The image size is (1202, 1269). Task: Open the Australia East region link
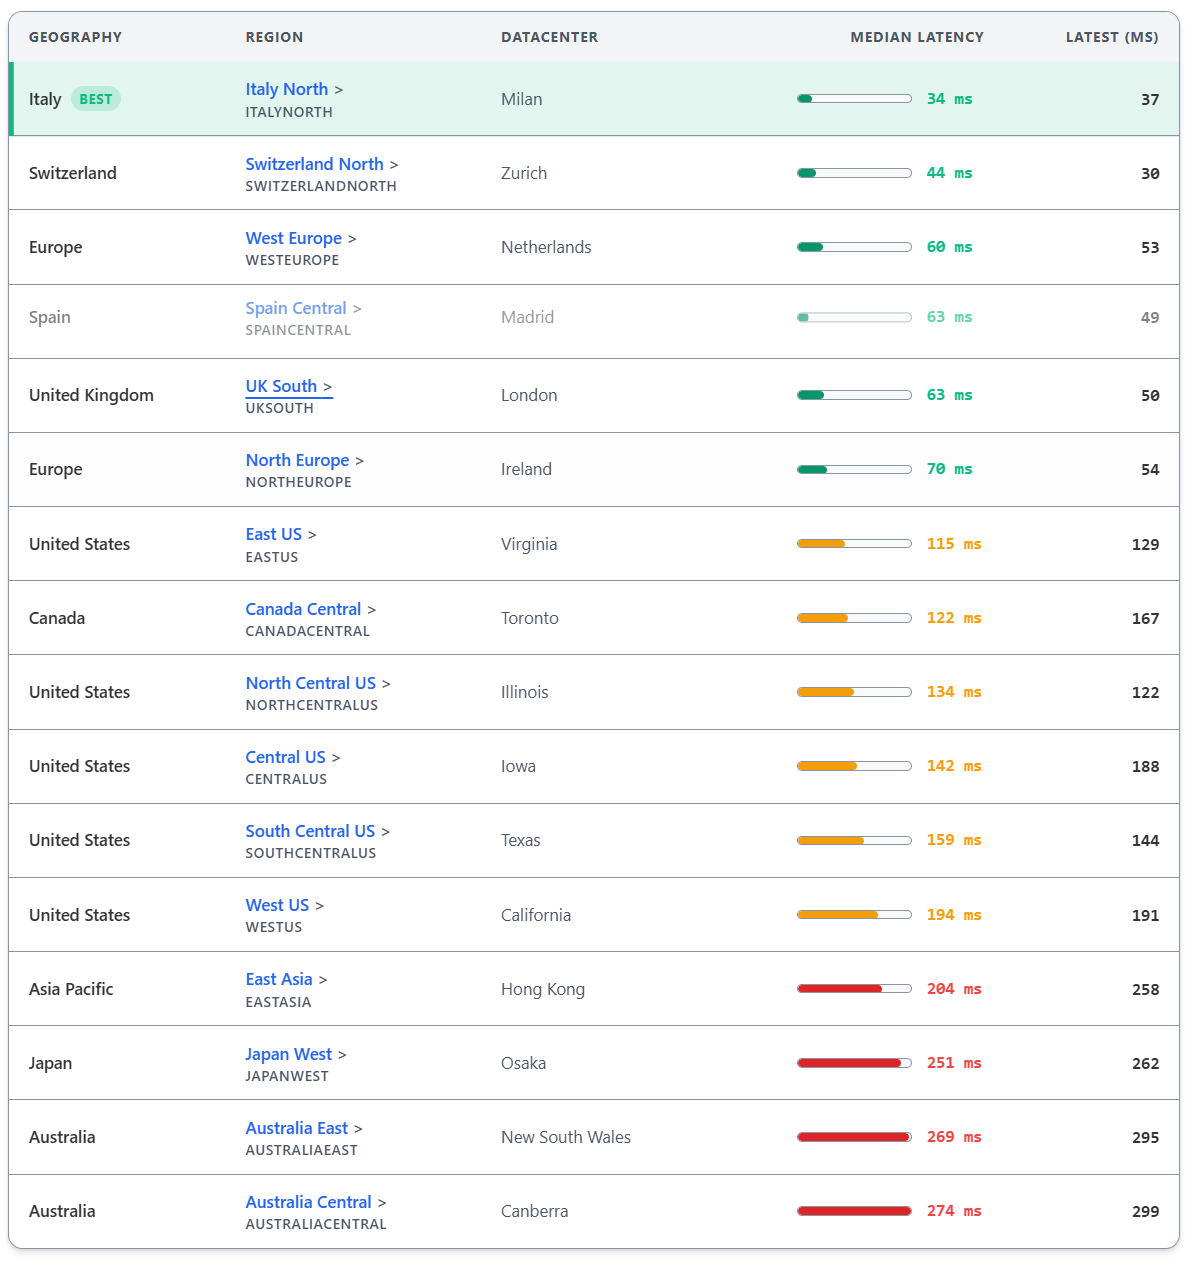coord(296,1128)
